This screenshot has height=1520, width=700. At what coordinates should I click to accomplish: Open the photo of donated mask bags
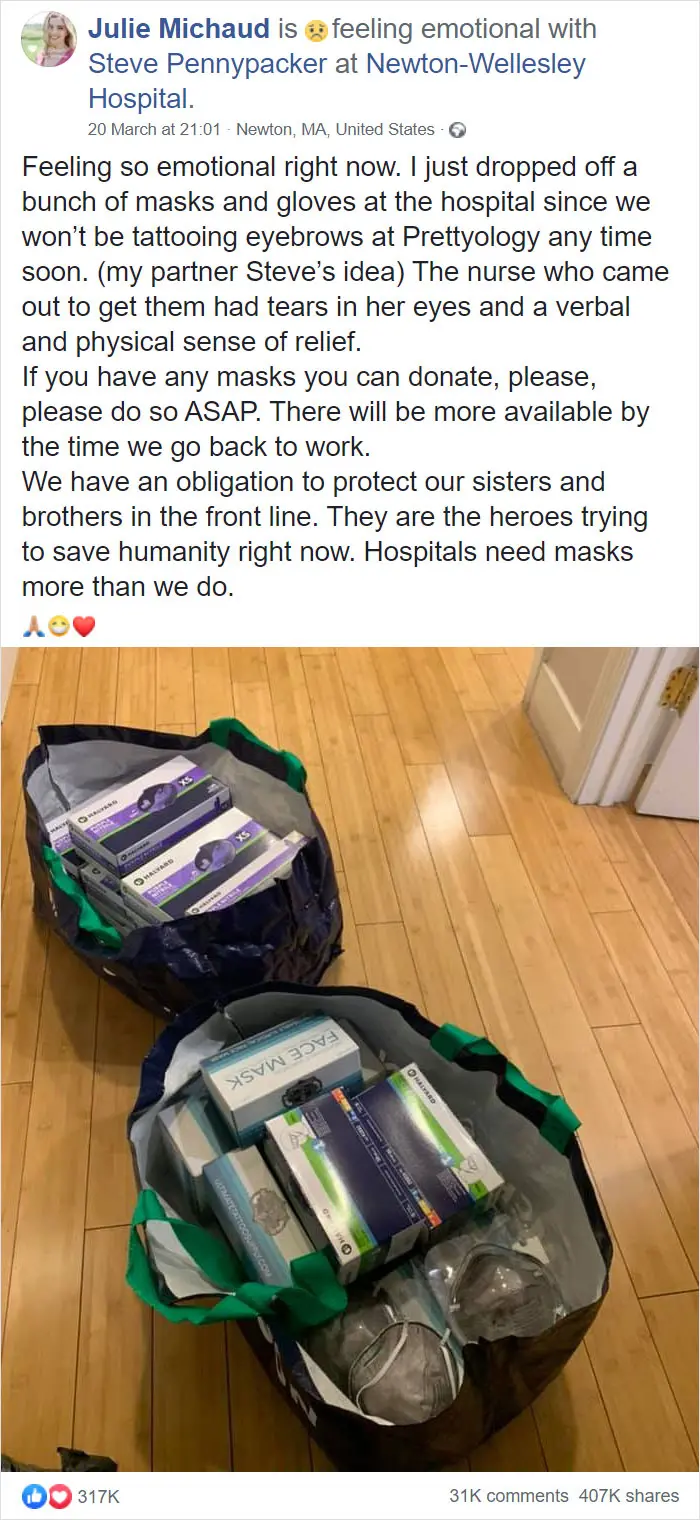coord(350,1059)
